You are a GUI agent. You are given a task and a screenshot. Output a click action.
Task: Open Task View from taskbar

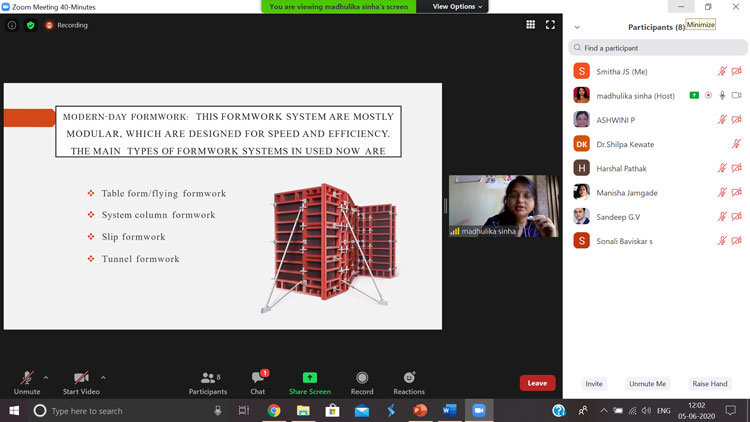point(244,411)
